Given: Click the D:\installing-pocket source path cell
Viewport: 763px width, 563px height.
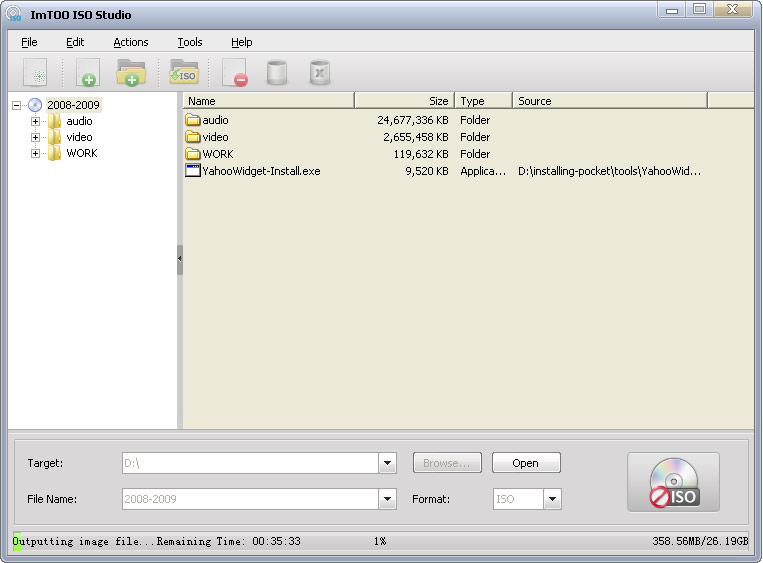Looking at the screenshot, I should [609, 171].
